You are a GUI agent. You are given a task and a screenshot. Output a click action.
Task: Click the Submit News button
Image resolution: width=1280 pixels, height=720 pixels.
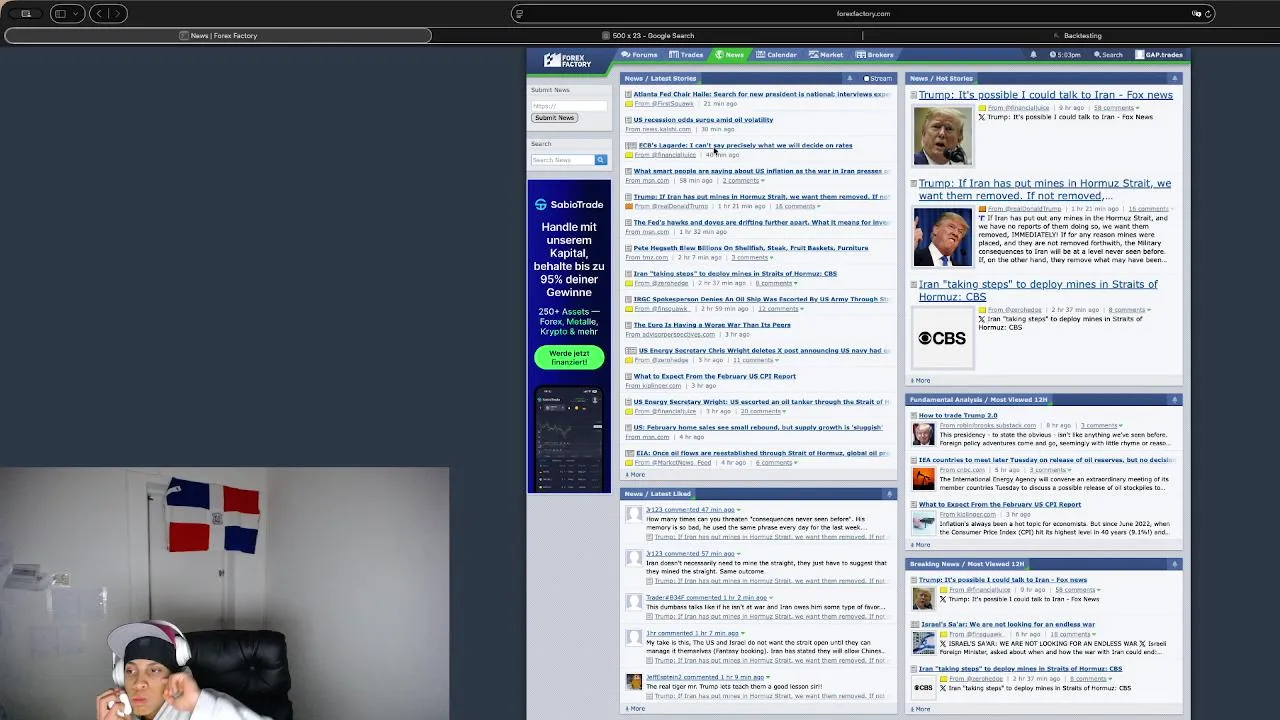click(554, 118)
